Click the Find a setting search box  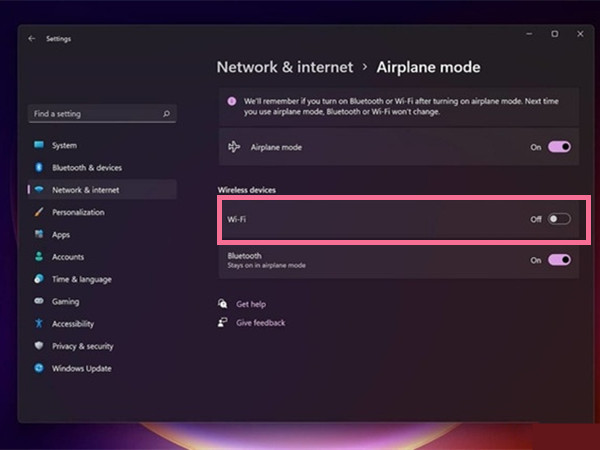pyautogui.click(x=95, y=114)
